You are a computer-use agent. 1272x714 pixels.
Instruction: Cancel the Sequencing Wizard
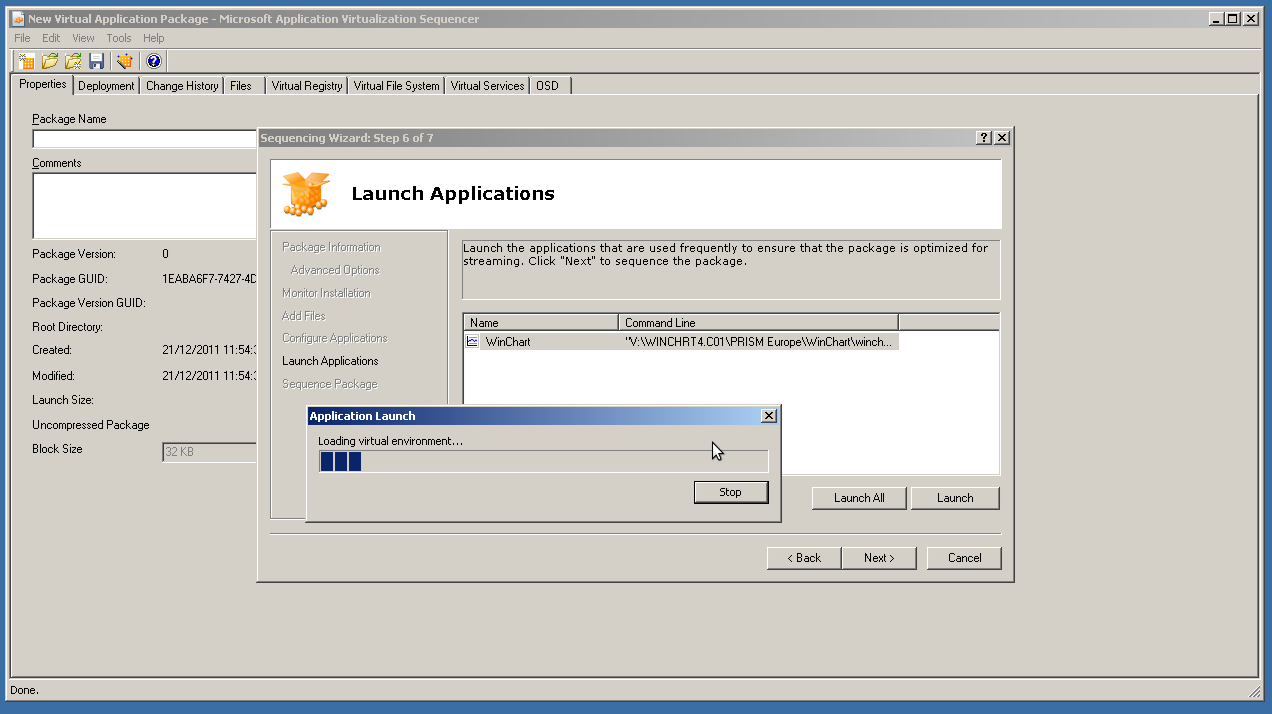tap(964, 558)
